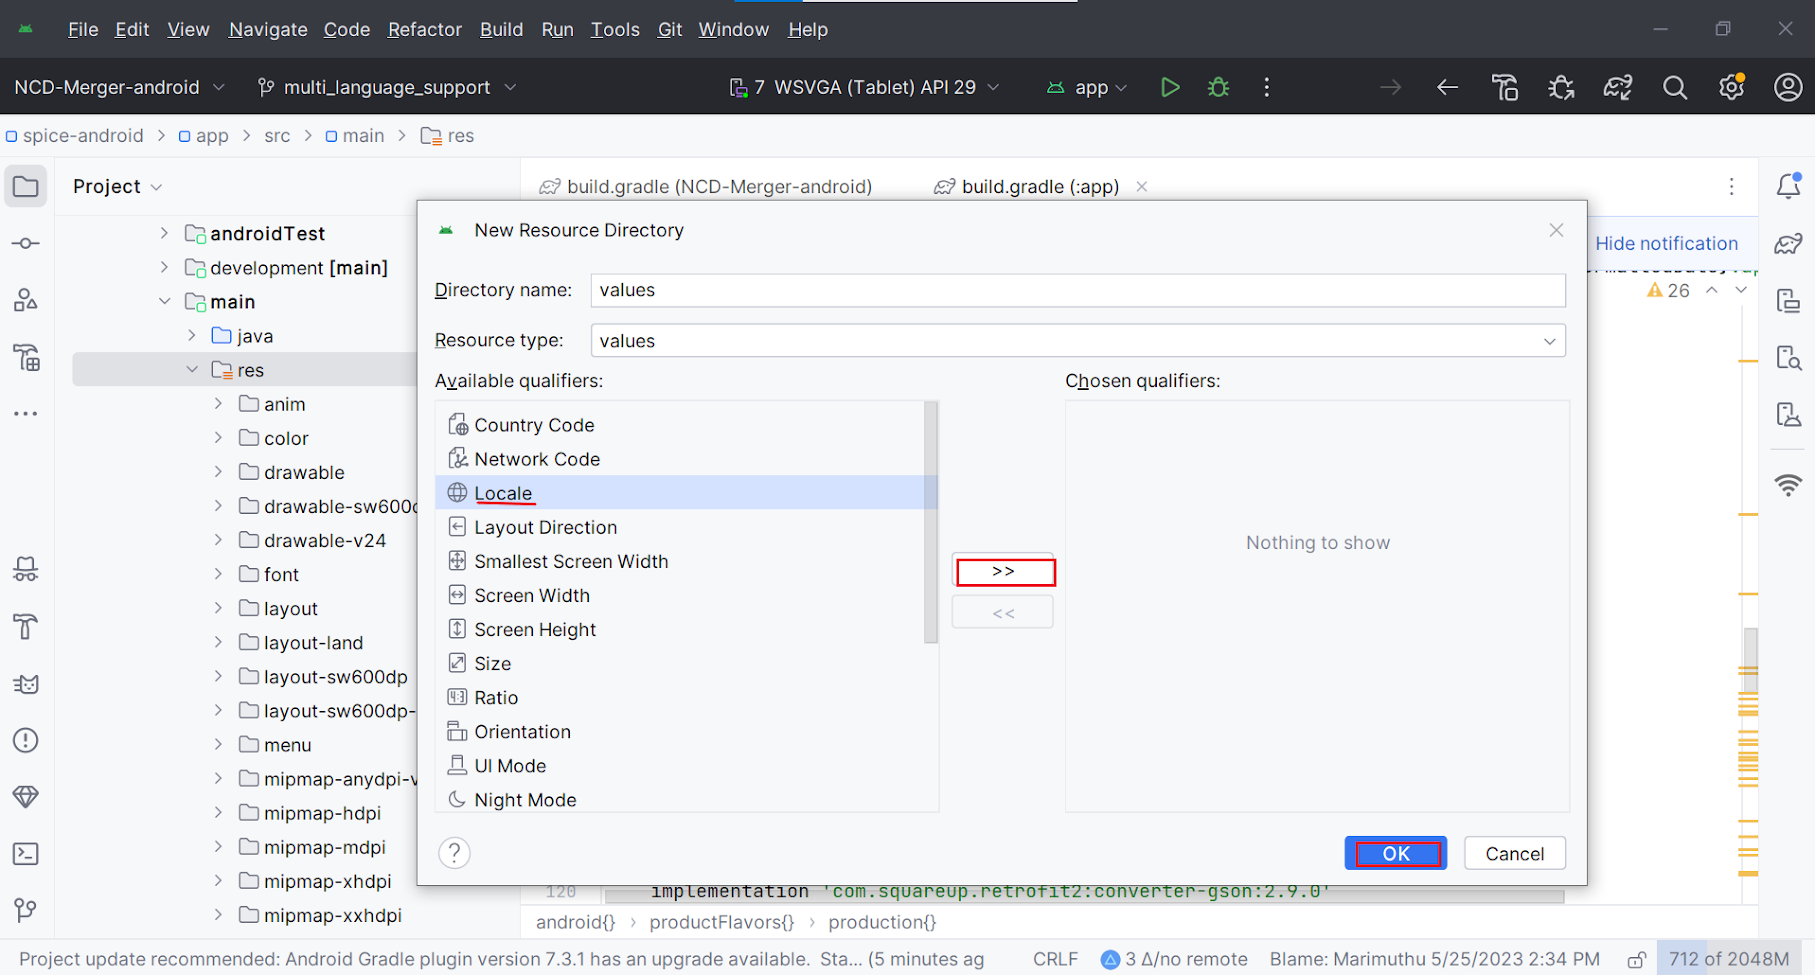Expand the java folder in tree
The height and width of the screenshot is (975, 1815).
click(x=192, y=336)
